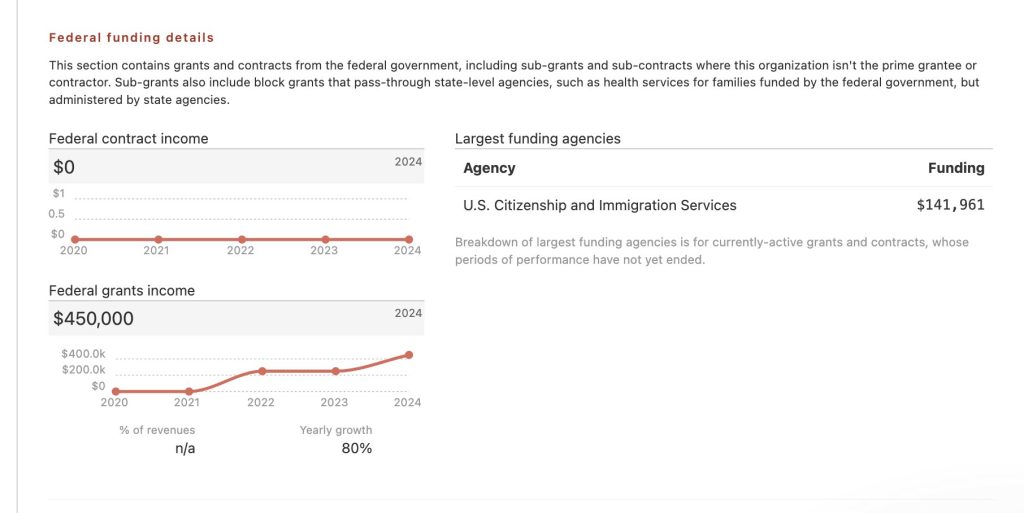Click the Largest funding agencies title

537,139
